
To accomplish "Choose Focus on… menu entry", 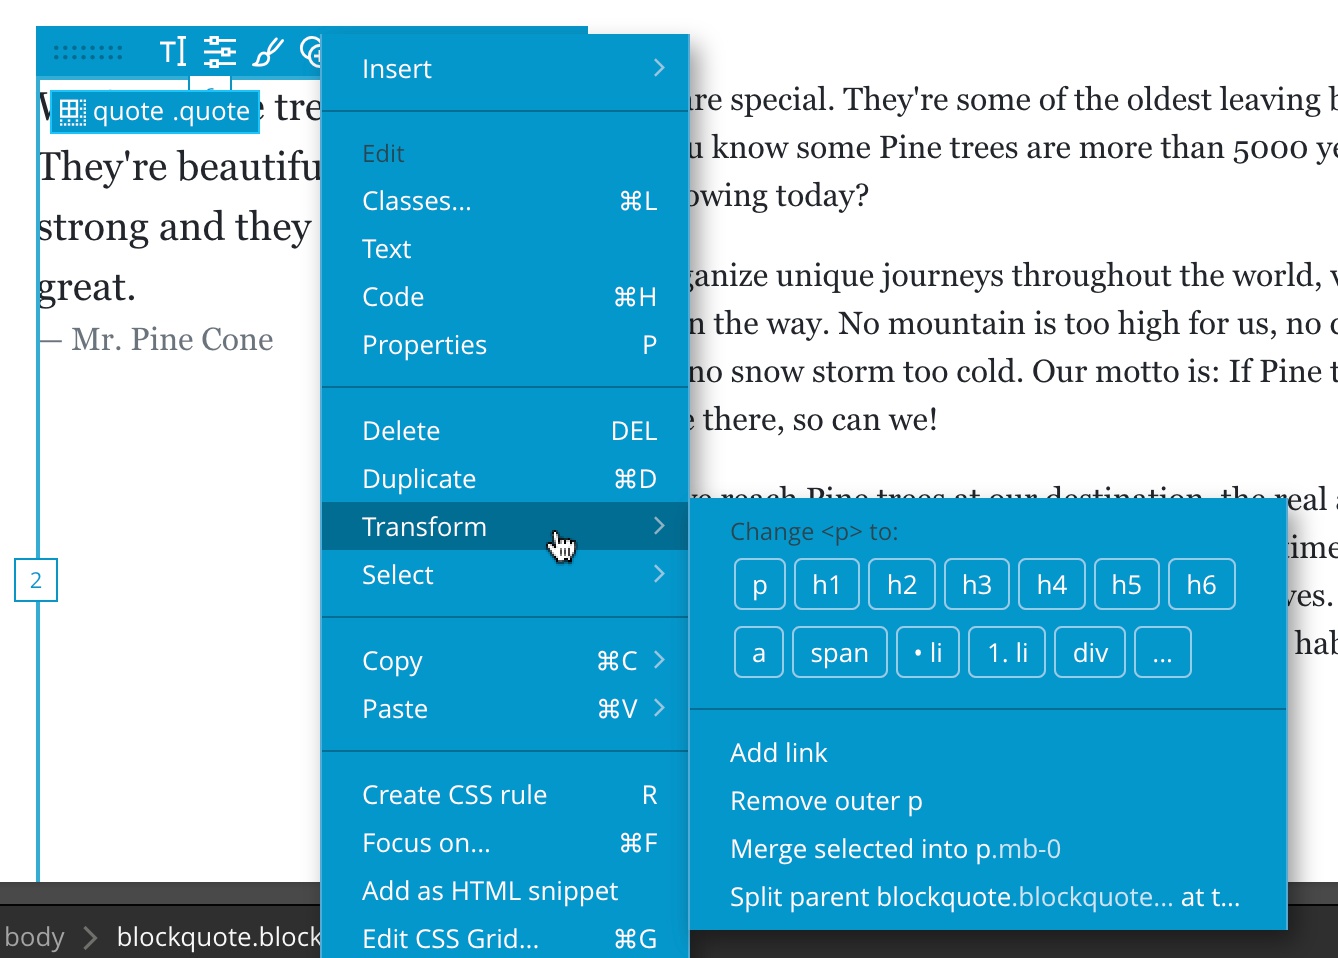I will [505, 843].
